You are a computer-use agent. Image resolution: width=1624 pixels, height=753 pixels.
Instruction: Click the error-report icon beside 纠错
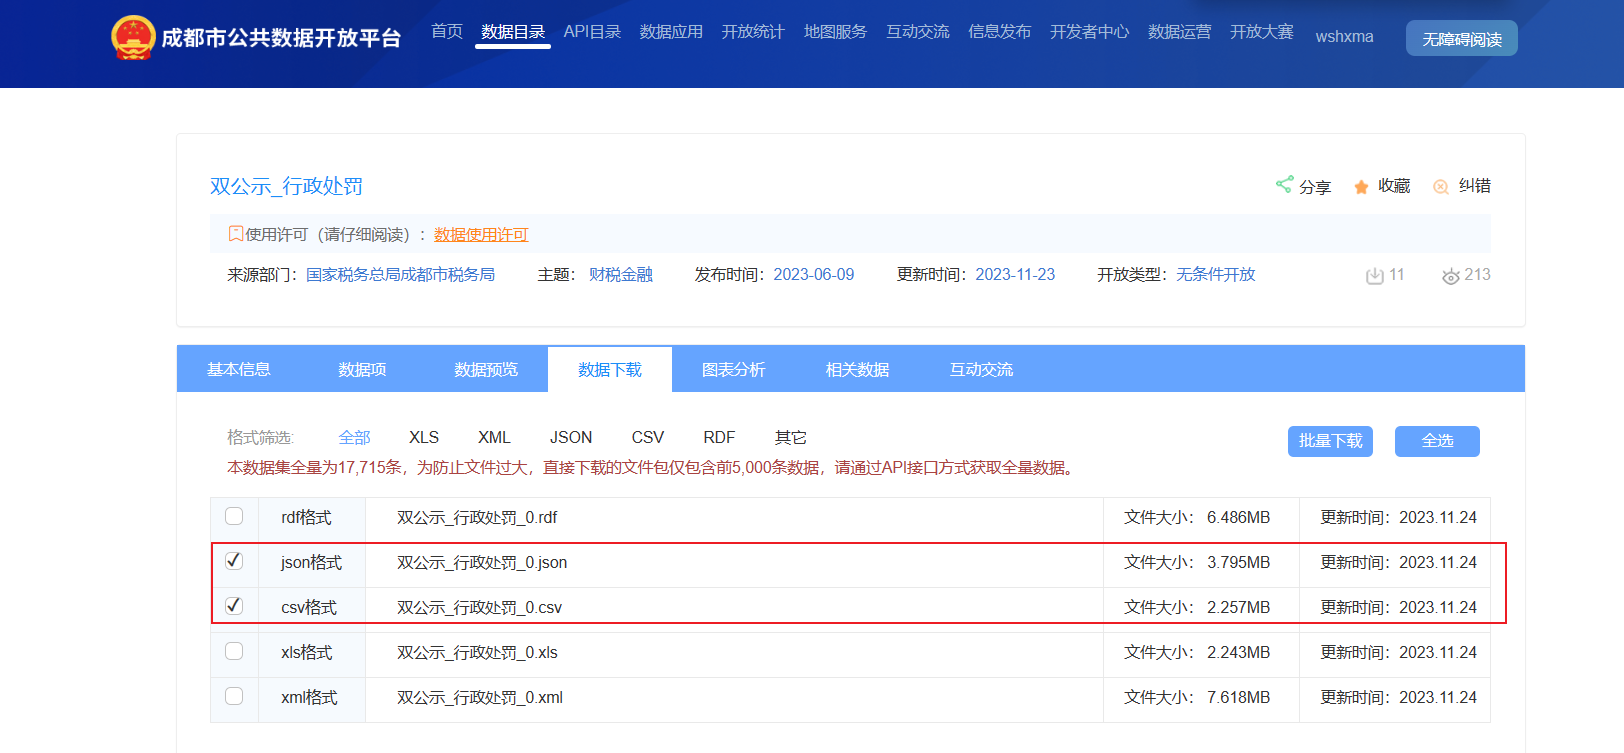(1441, 187)
